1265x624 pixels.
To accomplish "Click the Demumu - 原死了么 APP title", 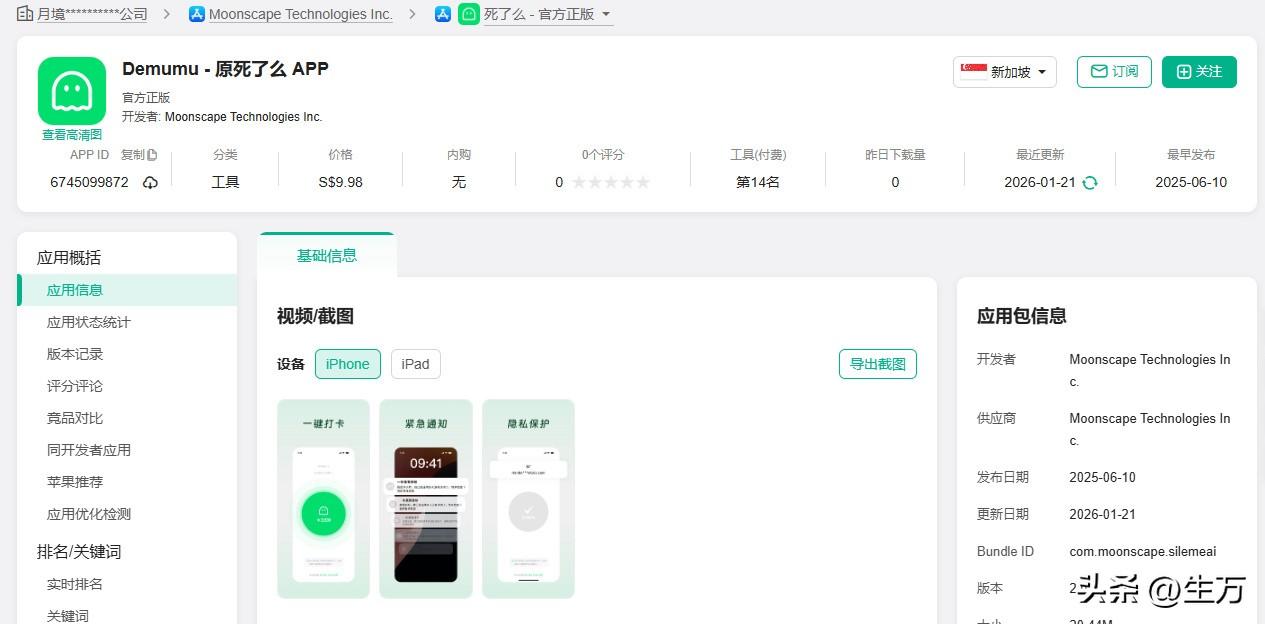I will click(225, 68).
